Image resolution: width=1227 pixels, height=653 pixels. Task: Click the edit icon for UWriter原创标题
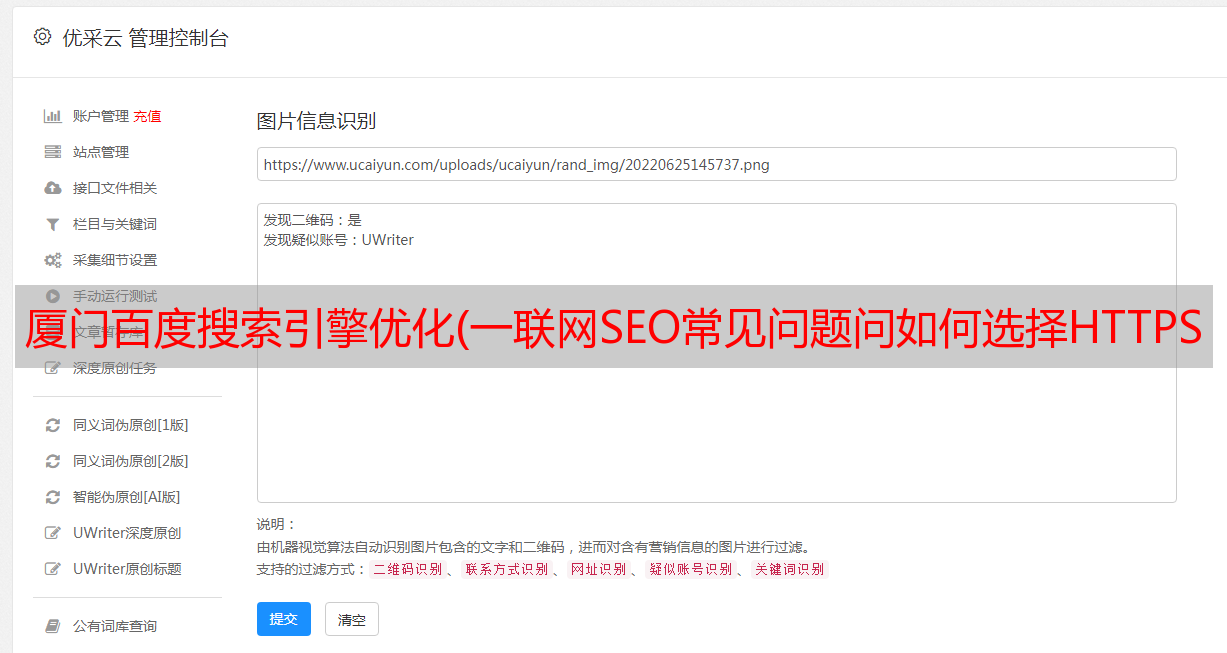click(53, 569)
